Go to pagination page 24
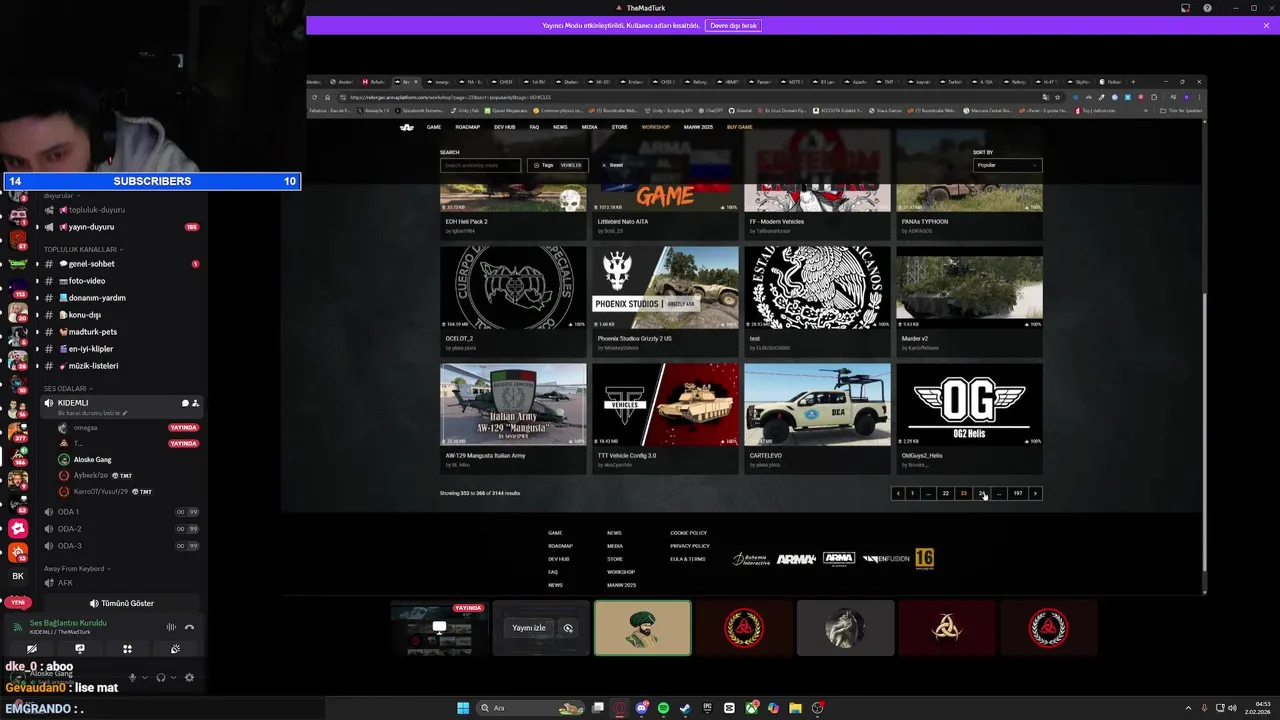The width and height of the screenshot is (1280, 720). 982,493
